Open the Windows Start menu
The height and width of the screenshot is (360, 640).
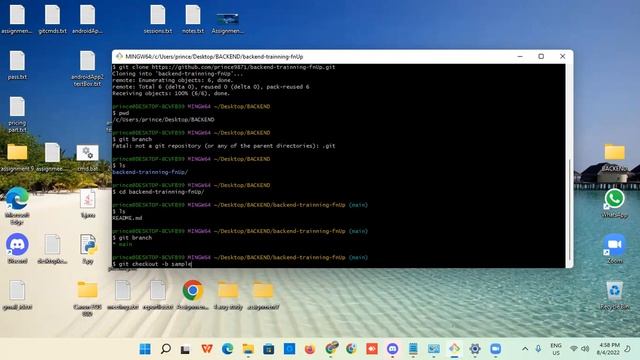pyautogui.click(x=145, y=349)
